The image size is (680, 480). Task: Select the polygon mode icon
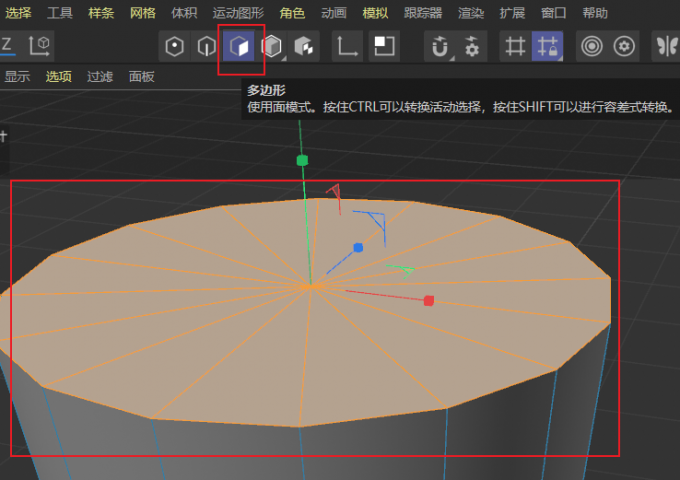(x=239, y=46)
